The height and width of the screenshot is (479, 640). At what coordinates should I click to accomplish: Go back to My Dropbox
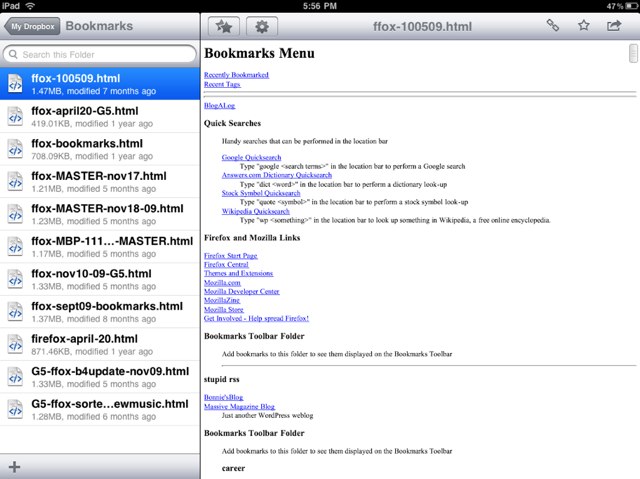(32, 27)
